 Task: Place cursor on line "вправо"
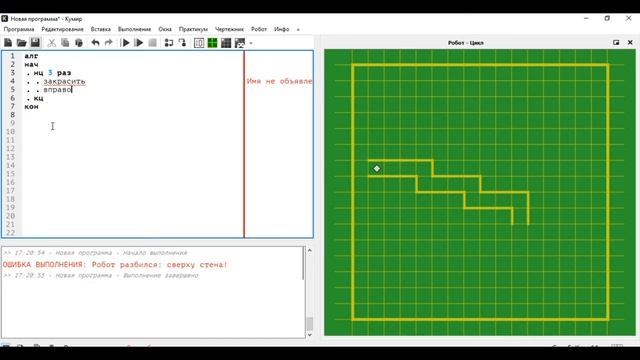pyautogui.click(x=58, y=89)
